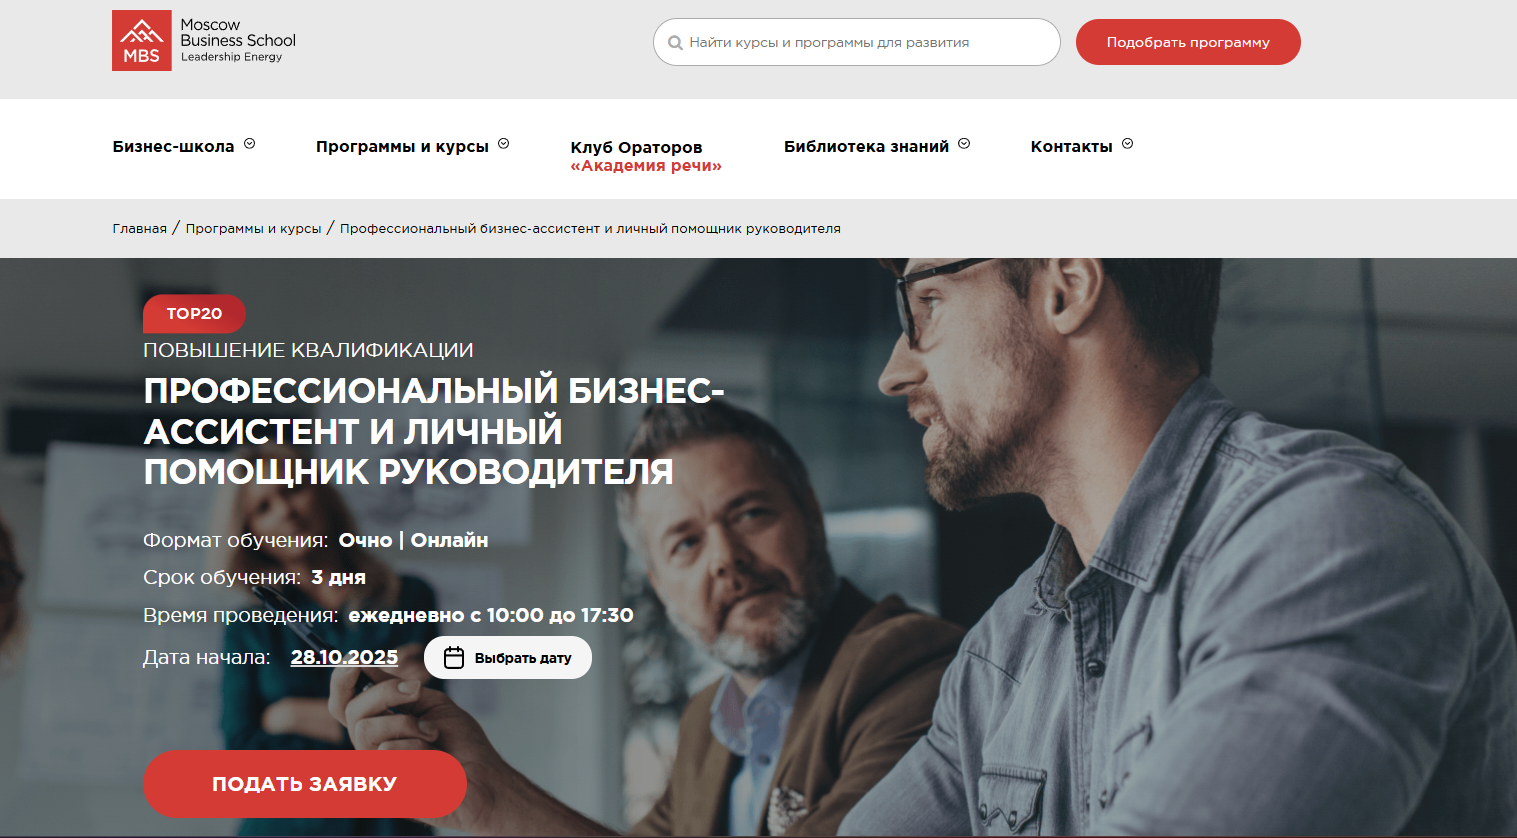Image resolution: width=1517 pixels, height=838 pixels.
Task: Click the search magnifier icon
Action: pyautogui.click(x=675, y=43)
